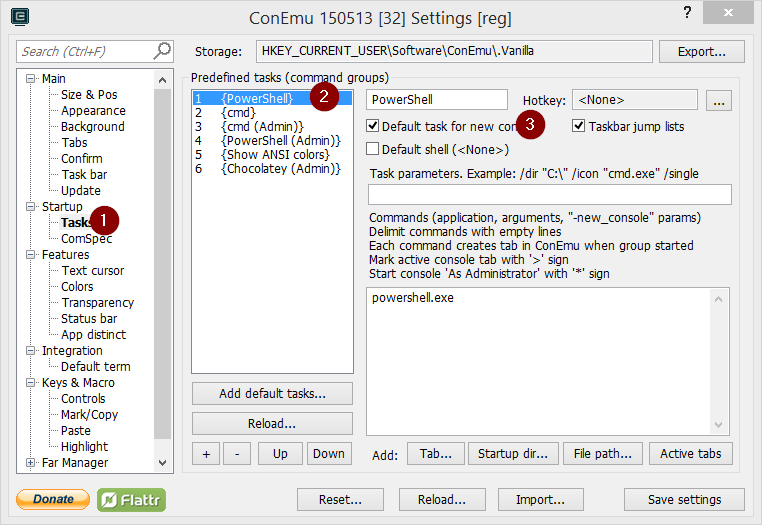The image size is (762, 525).
Task: Open Default term settings page
Action: tap(96, 367)
